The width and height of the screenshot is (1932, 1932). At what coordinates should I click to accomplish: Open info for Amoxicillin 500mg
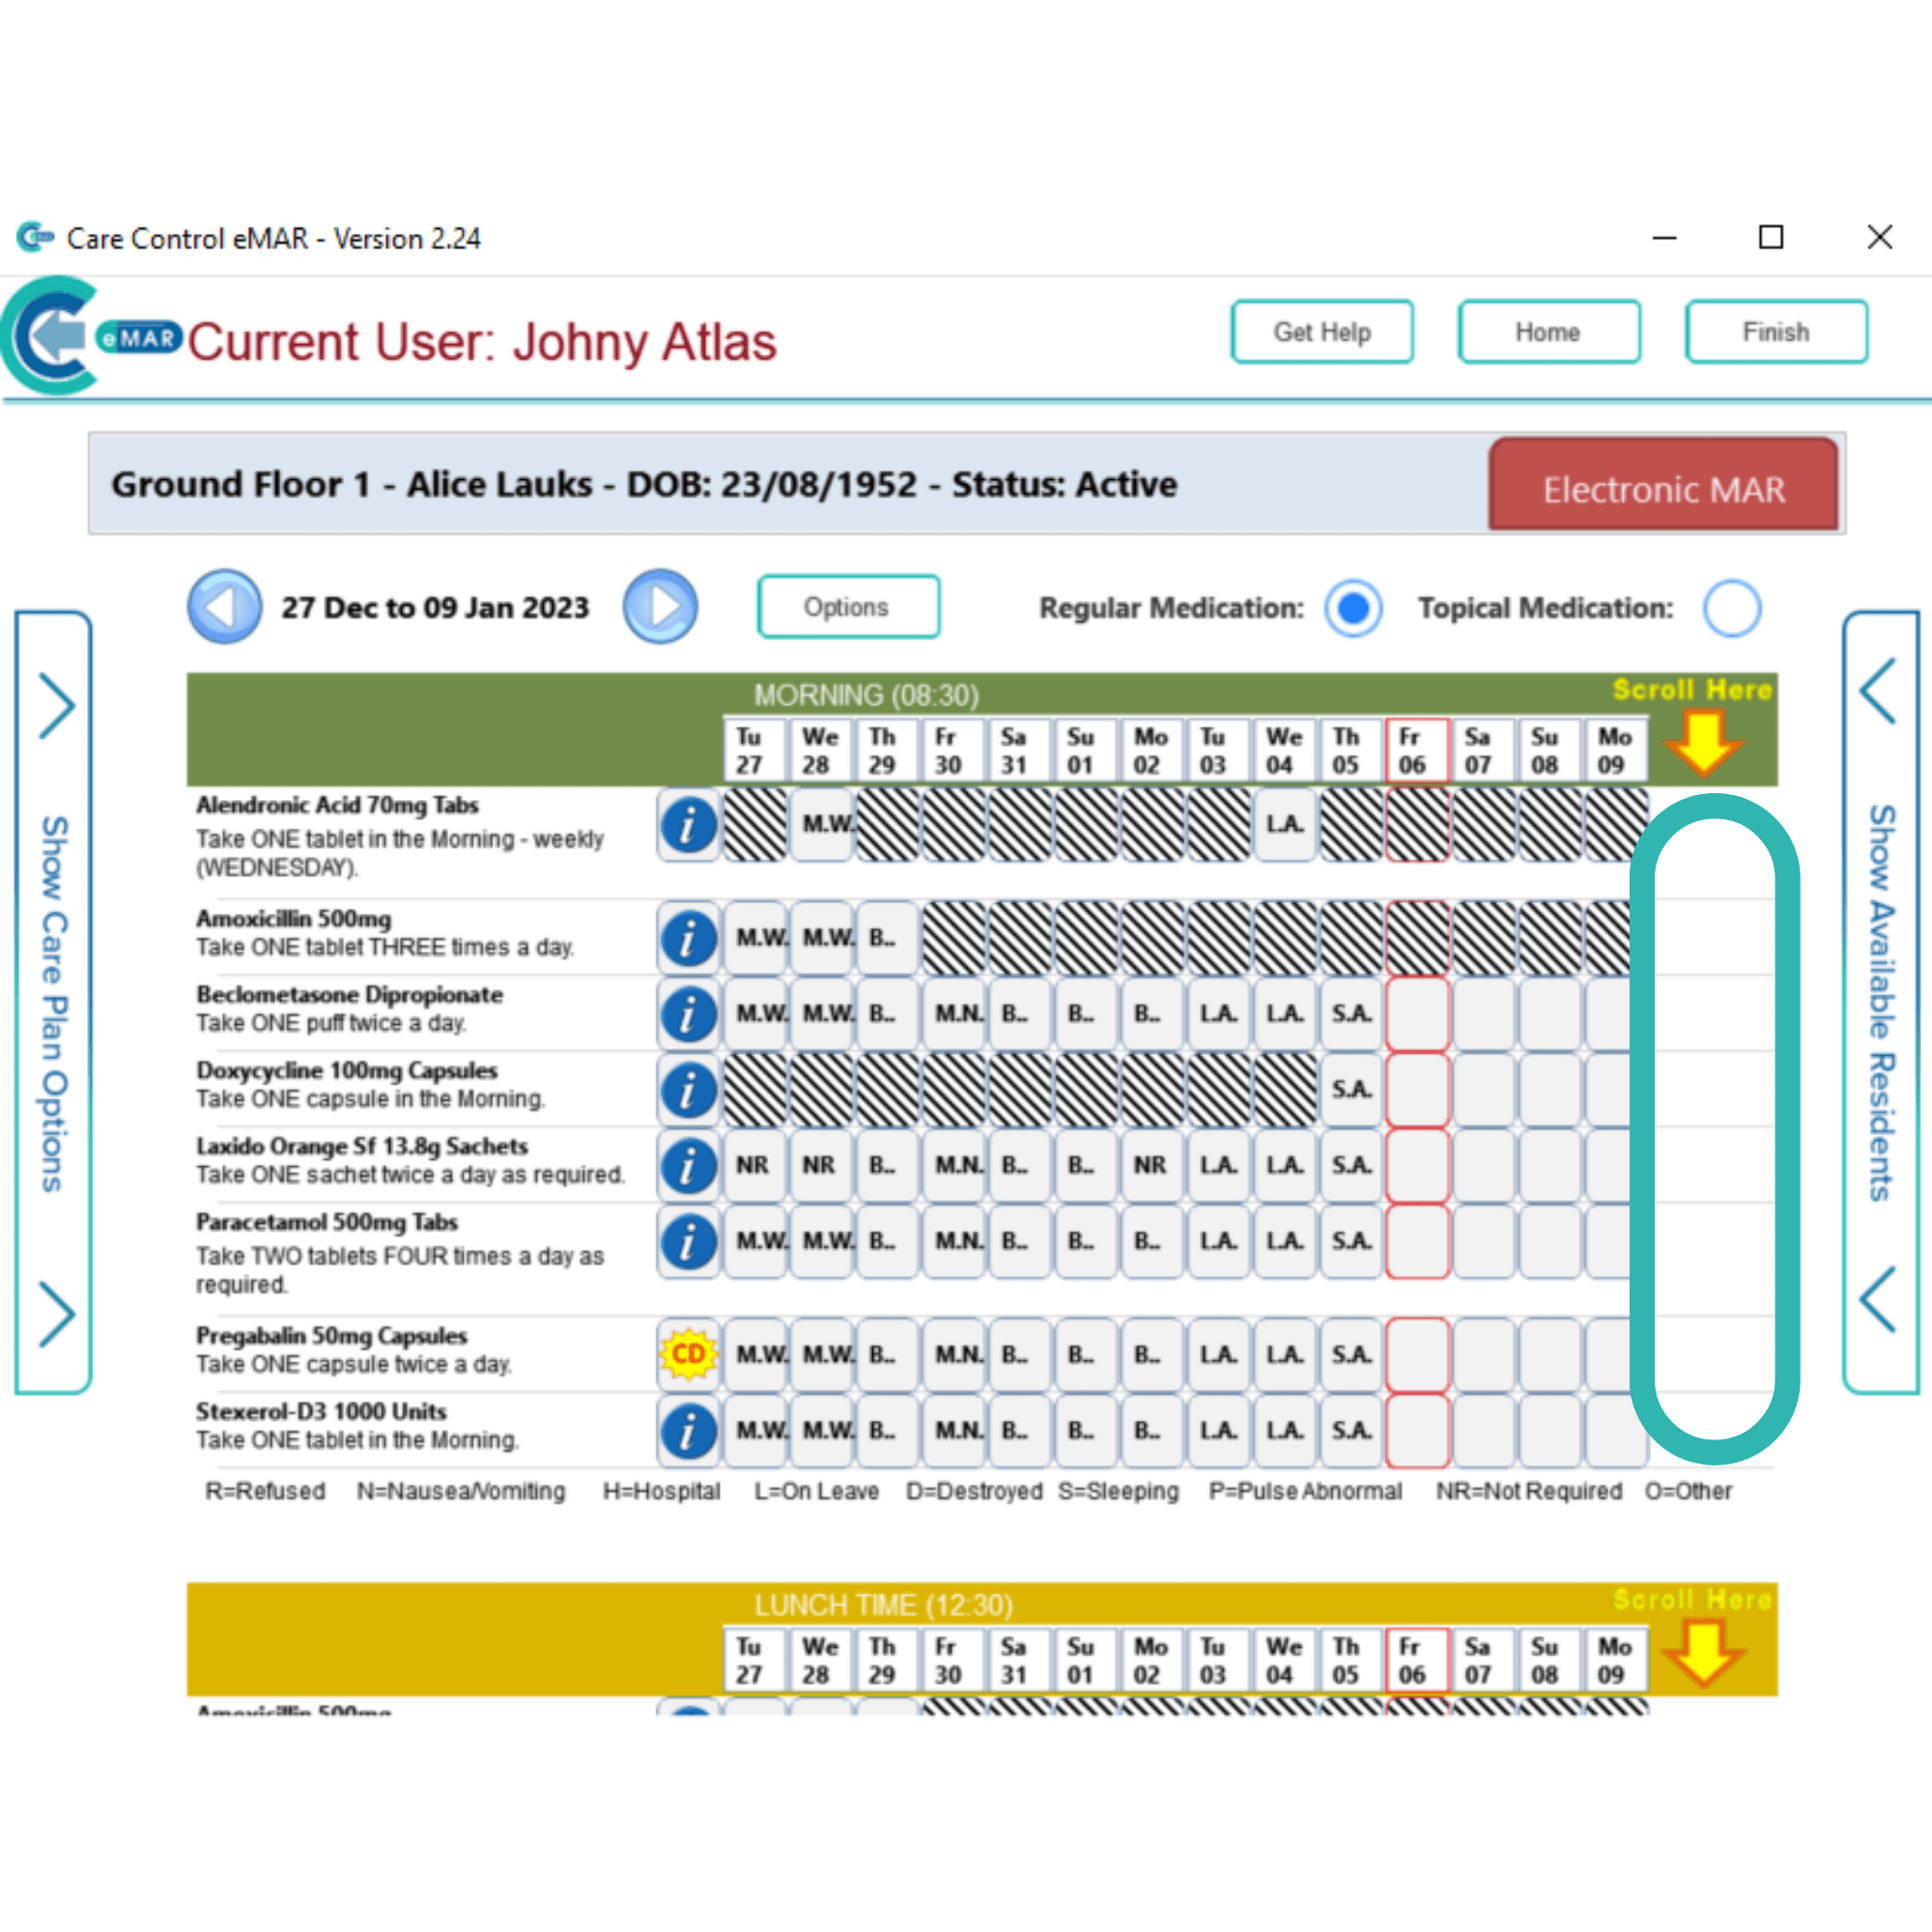click(688, 938)
